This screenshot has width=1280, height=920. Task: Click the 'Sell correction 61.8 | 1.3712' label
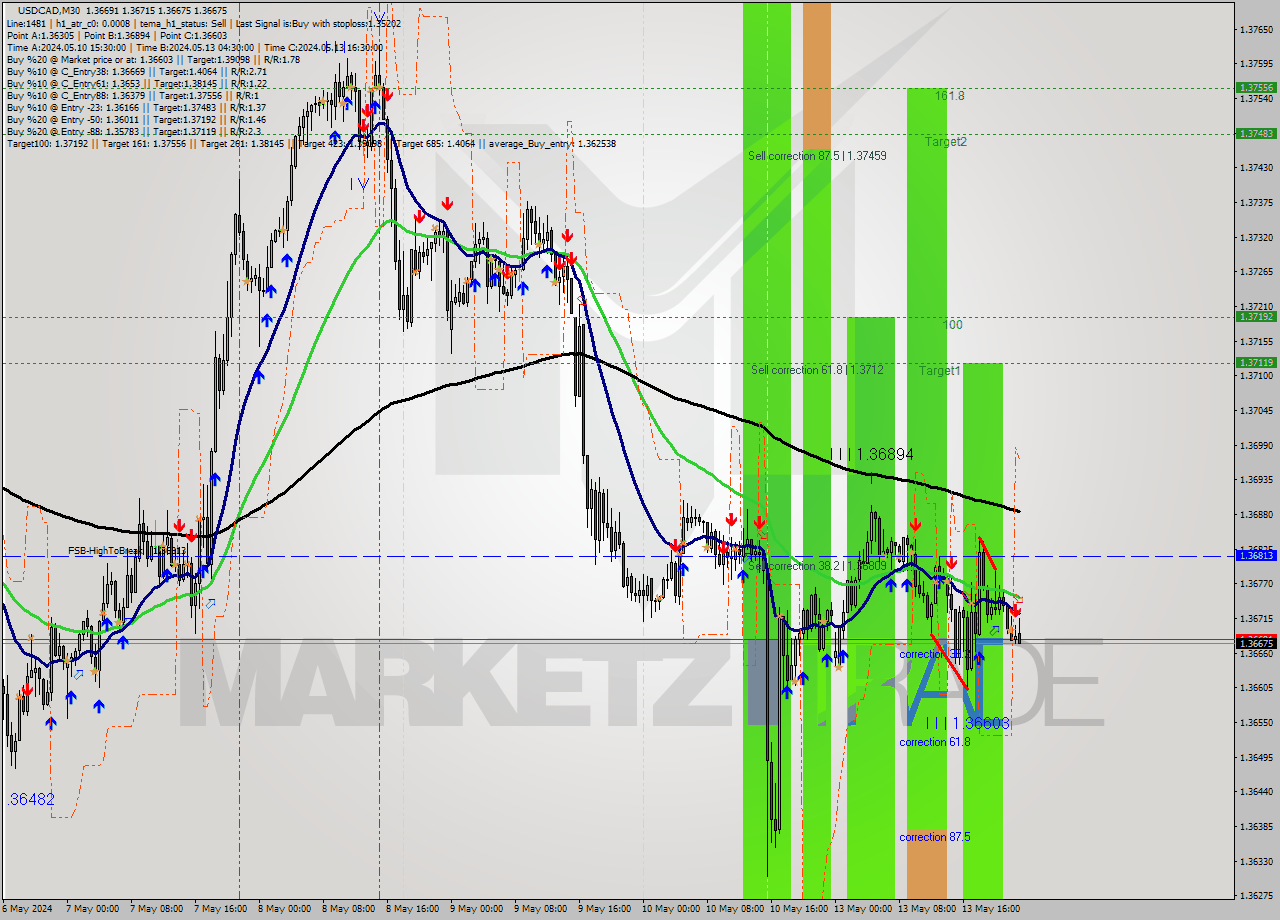817,370
